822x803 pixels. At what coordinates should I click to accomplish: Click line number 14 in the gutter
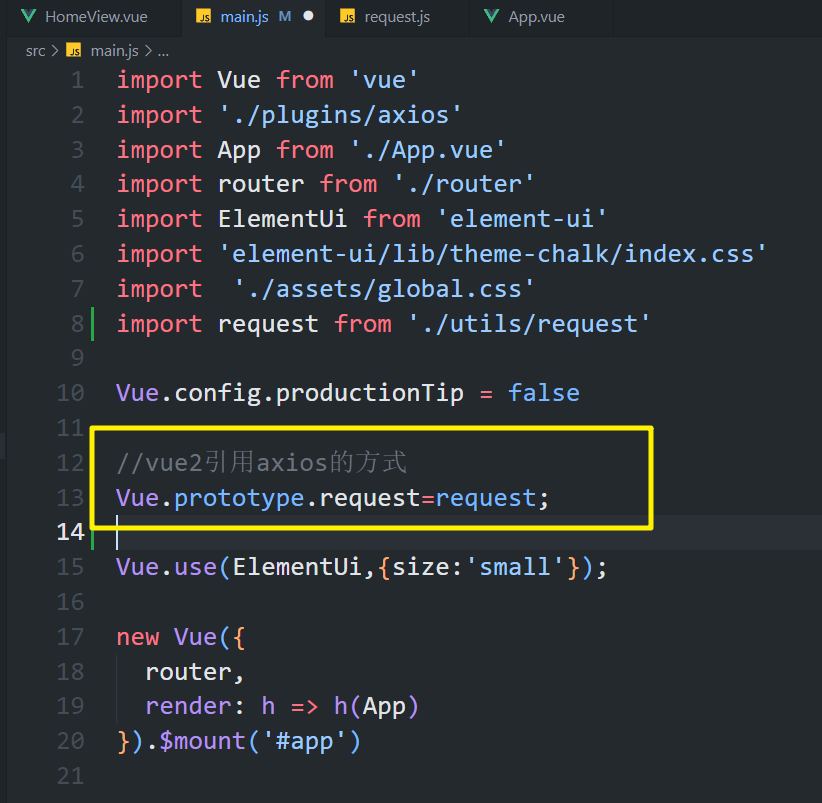click(70, 532)
